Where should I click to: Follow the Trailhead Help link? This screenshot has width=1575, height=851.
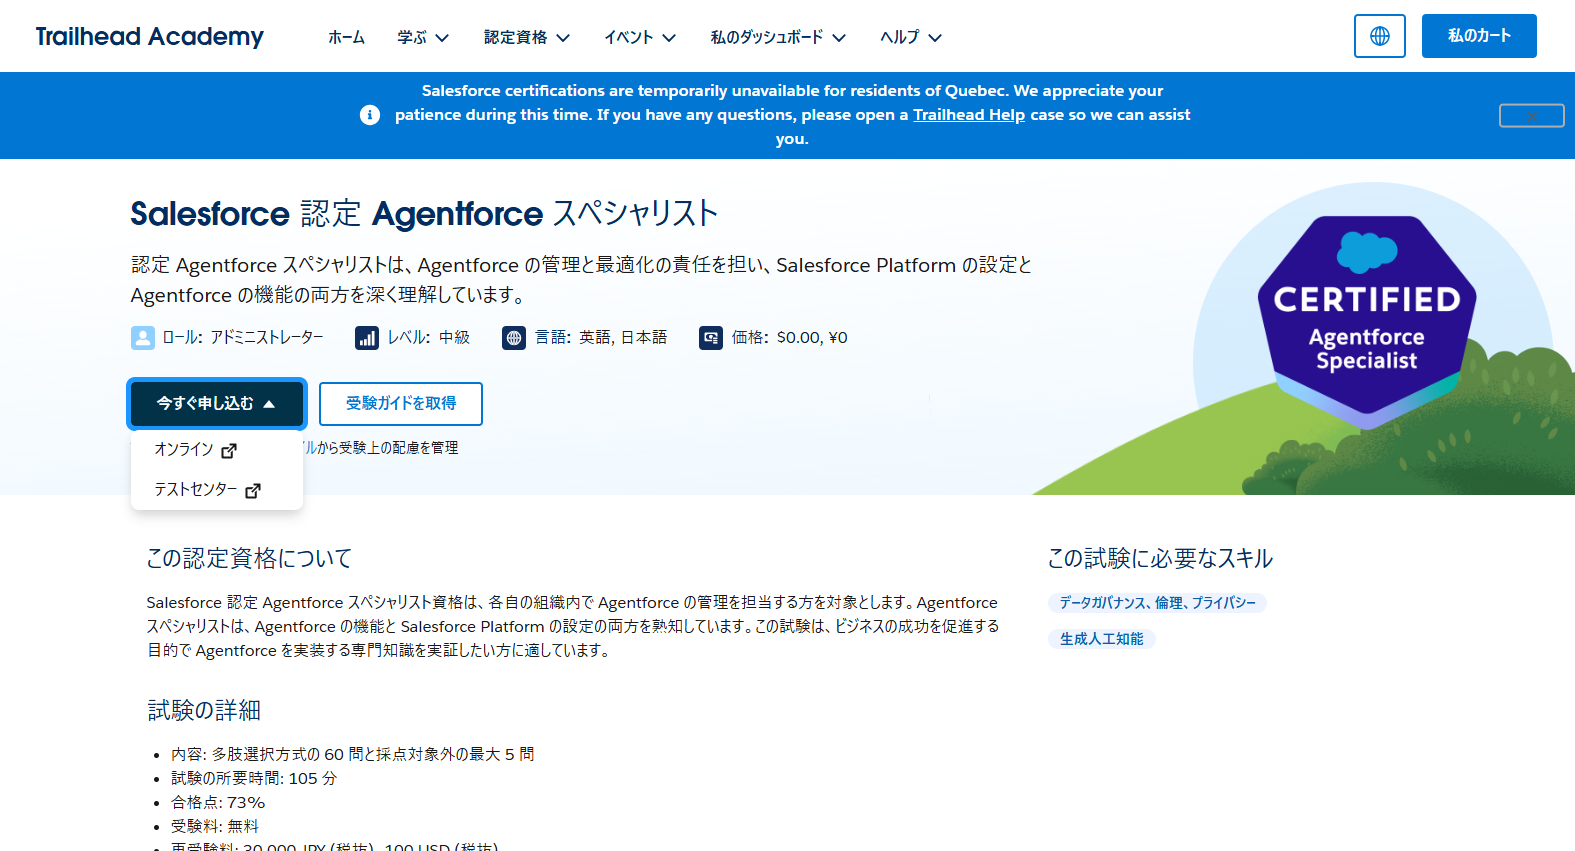pos(968,115)
